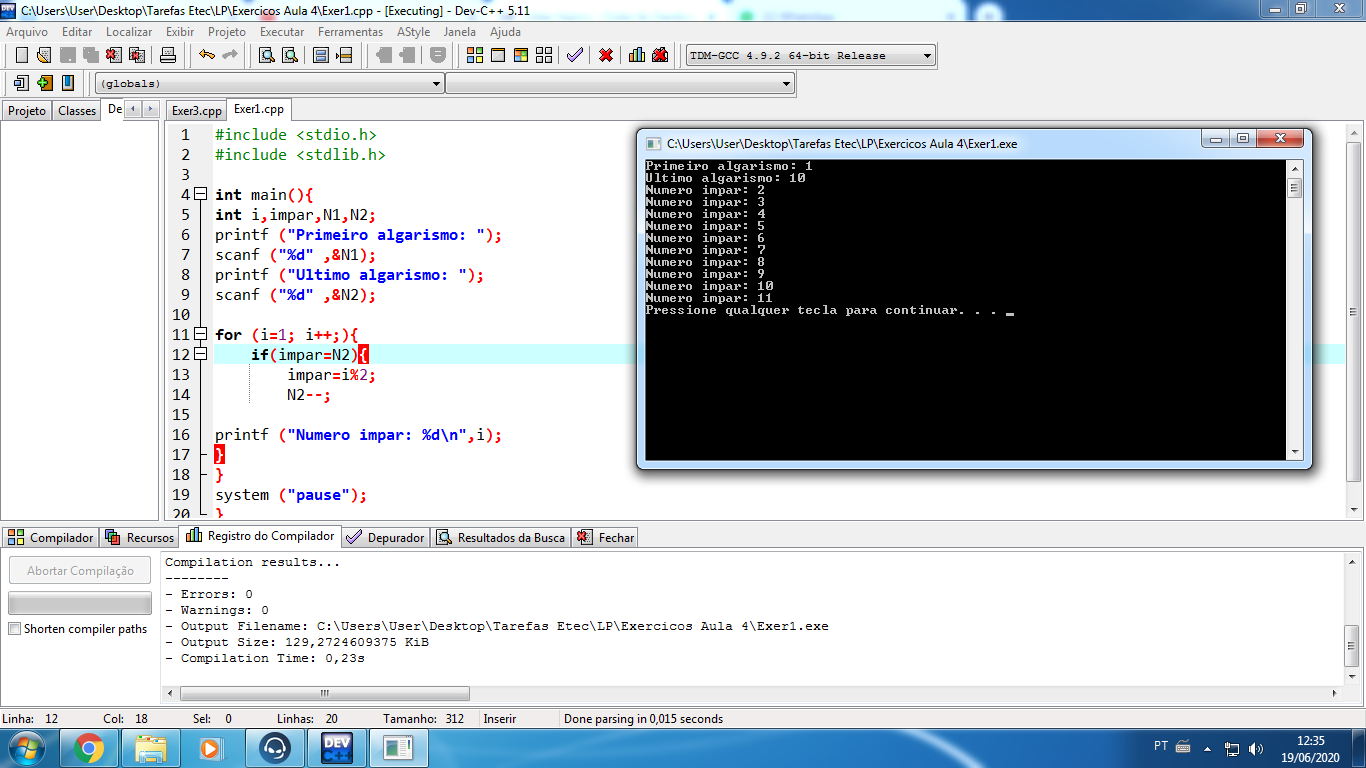Viewport: 1366px width, 768px height.
Task: Click the Goto Bookmark icon in second toolbar
Action: [x=68, y=83]
